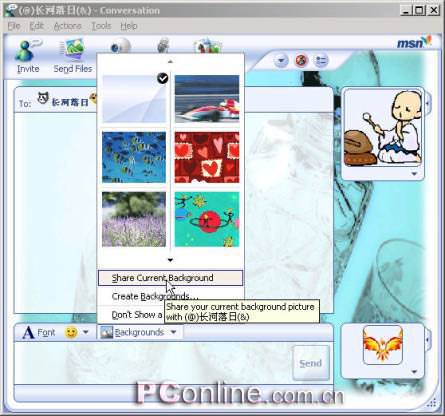Choose Create Backgrounds menu entry

tap(155, 296)
